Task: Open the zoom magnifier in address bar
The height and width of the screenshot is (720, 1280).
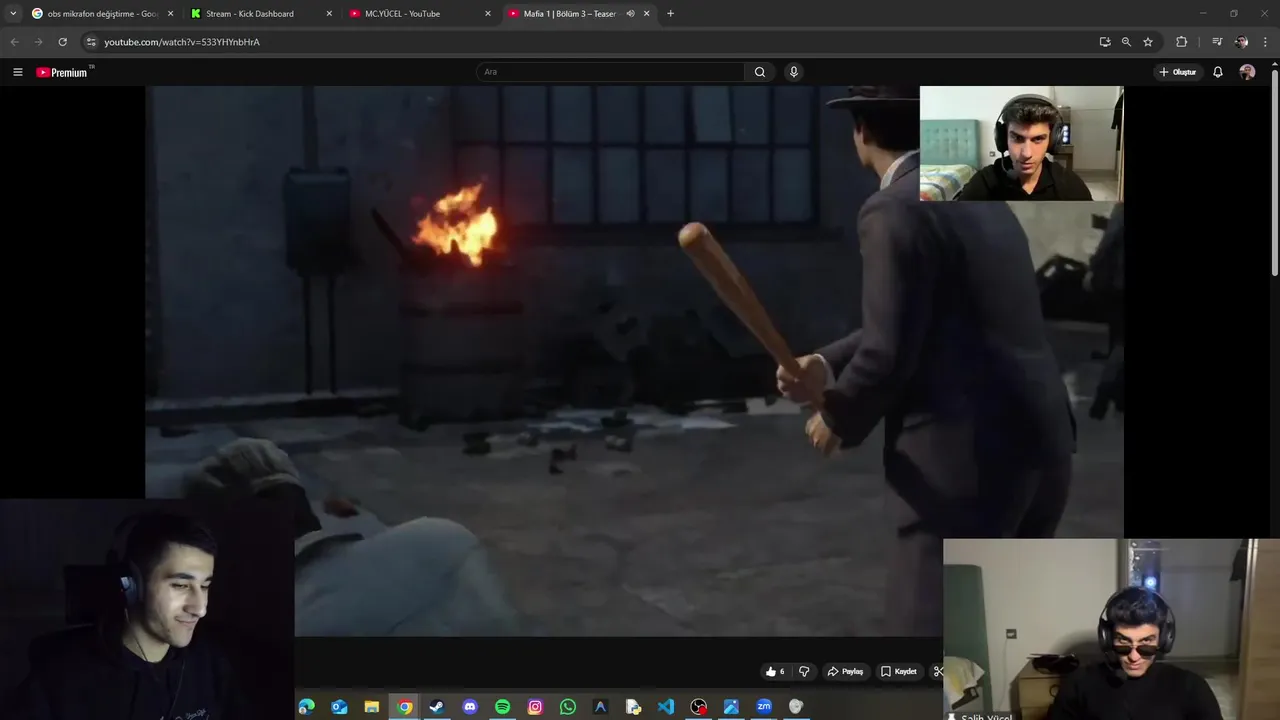Action: [1126, 42]
